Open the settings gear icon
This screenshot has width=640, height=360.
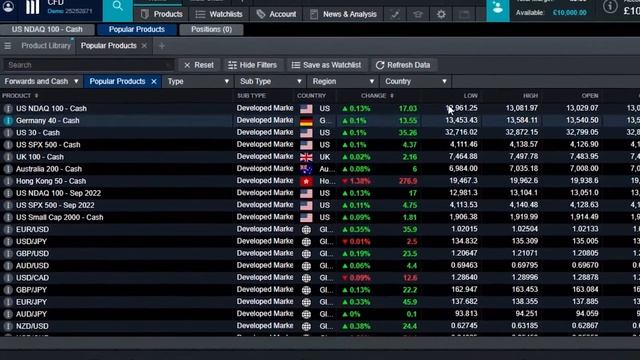pos(441,14)
